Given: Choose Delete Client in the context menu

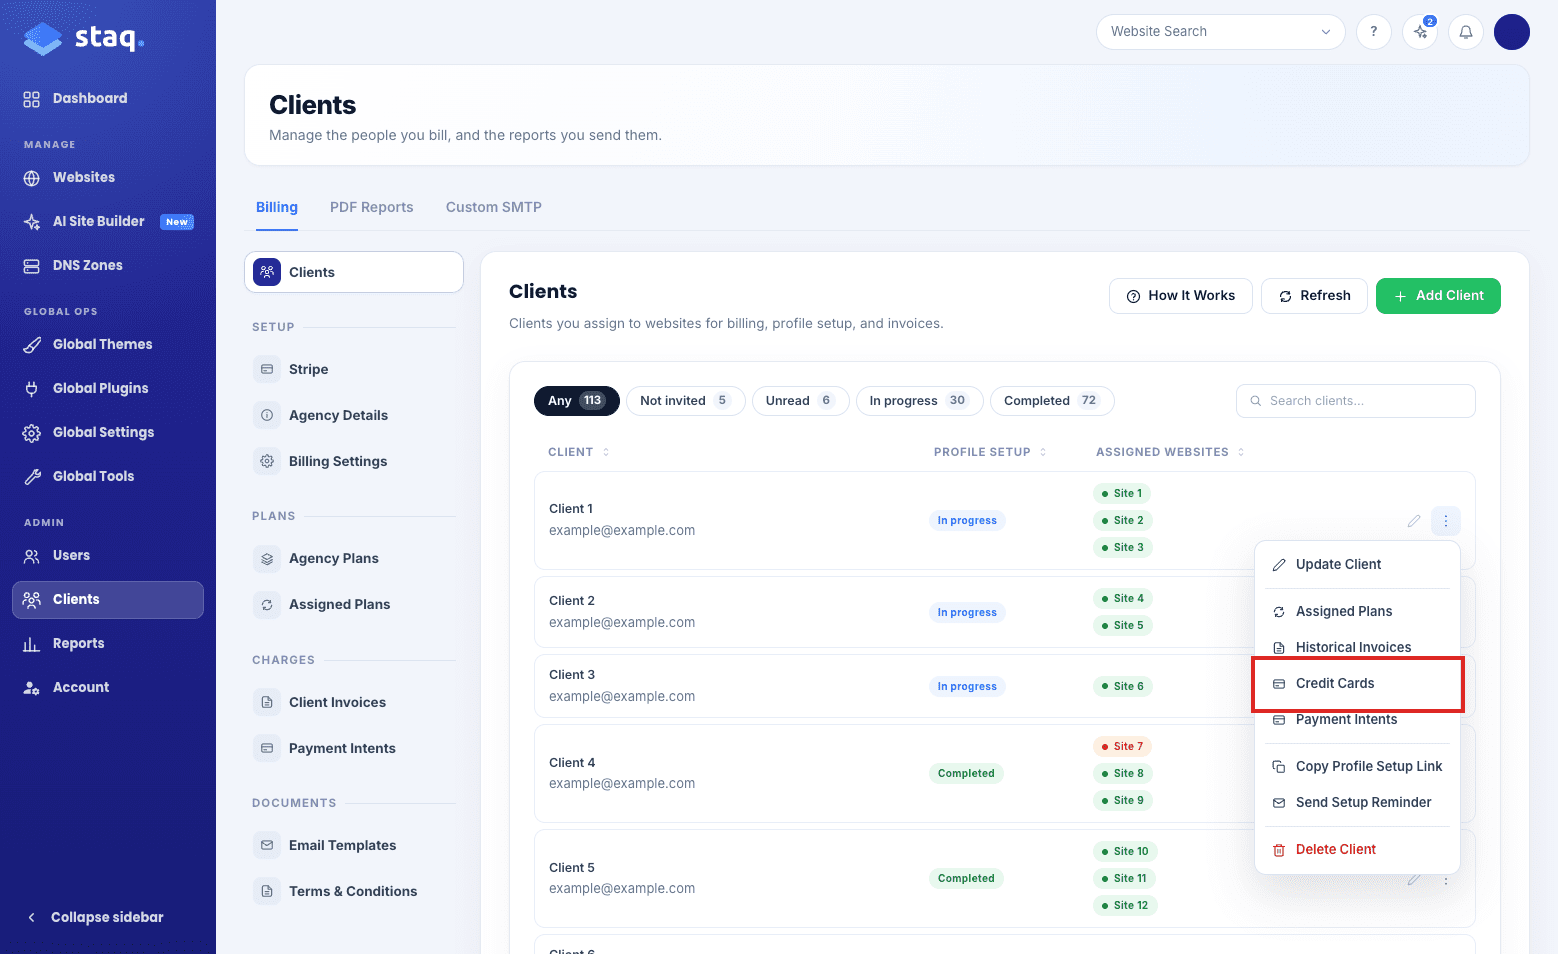Looking at the screenshot, I should (x=1358, y=849).
